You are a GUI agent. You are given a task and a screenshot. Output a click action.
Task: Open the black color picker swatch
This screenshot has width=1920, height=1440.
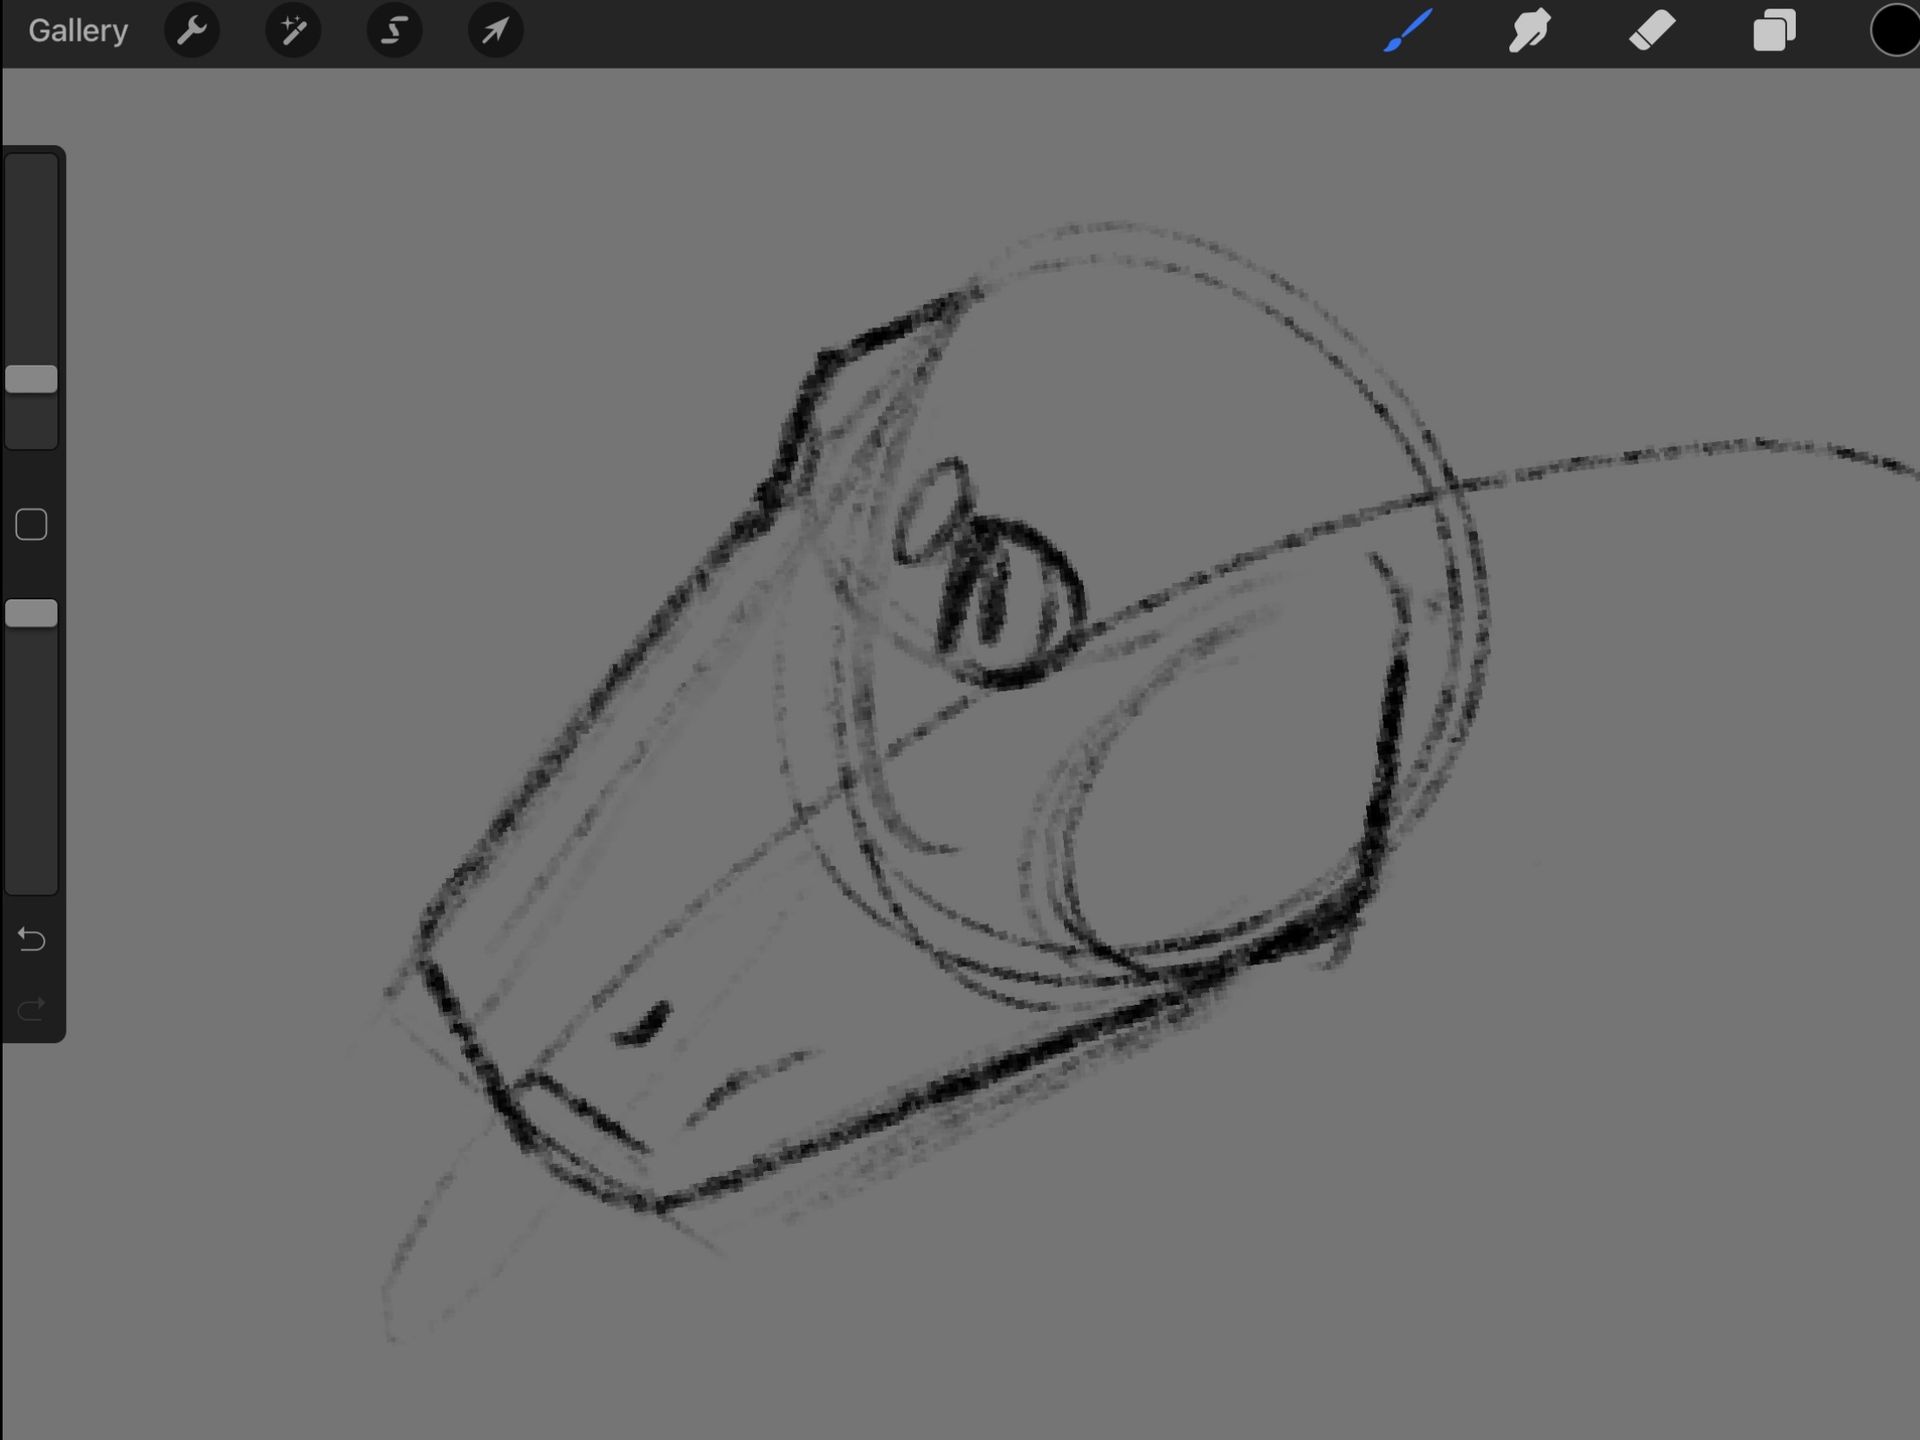[x=1895, y=30]
